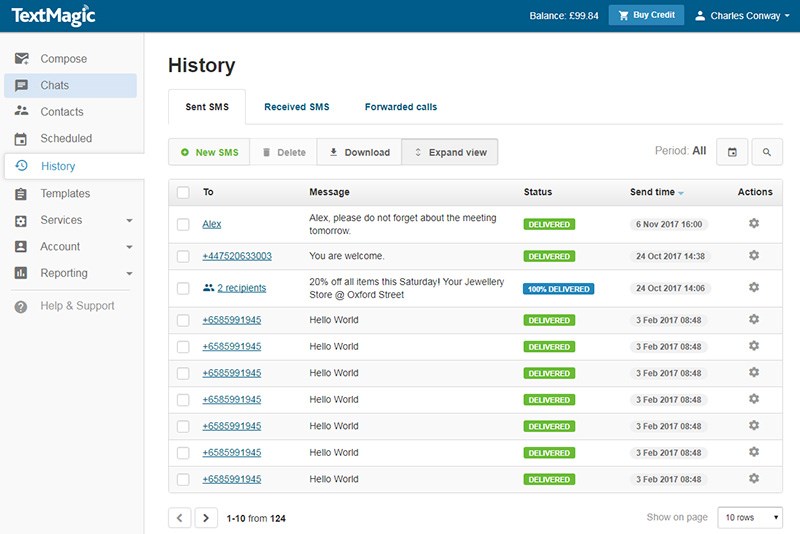The height and width of the screenshot is (534, 800).
Task: Toggle the Expand view button
Action: [x=450, y=152]
